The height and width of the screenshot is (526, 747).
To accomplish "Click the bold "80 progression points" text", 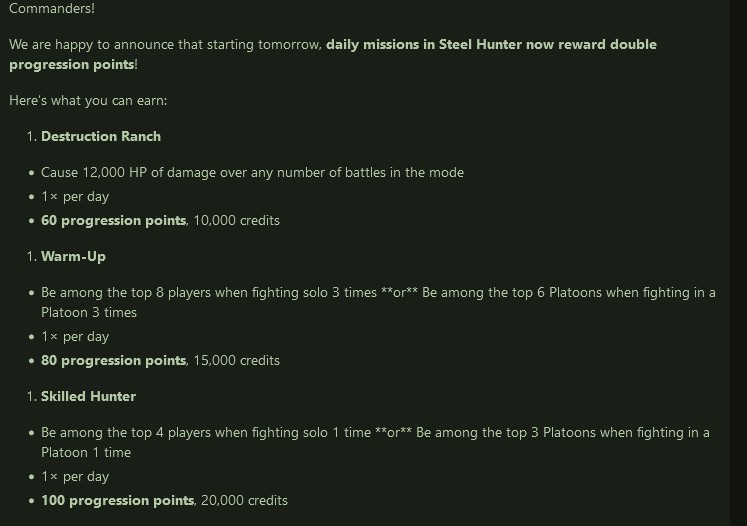I will click(113, 361).
